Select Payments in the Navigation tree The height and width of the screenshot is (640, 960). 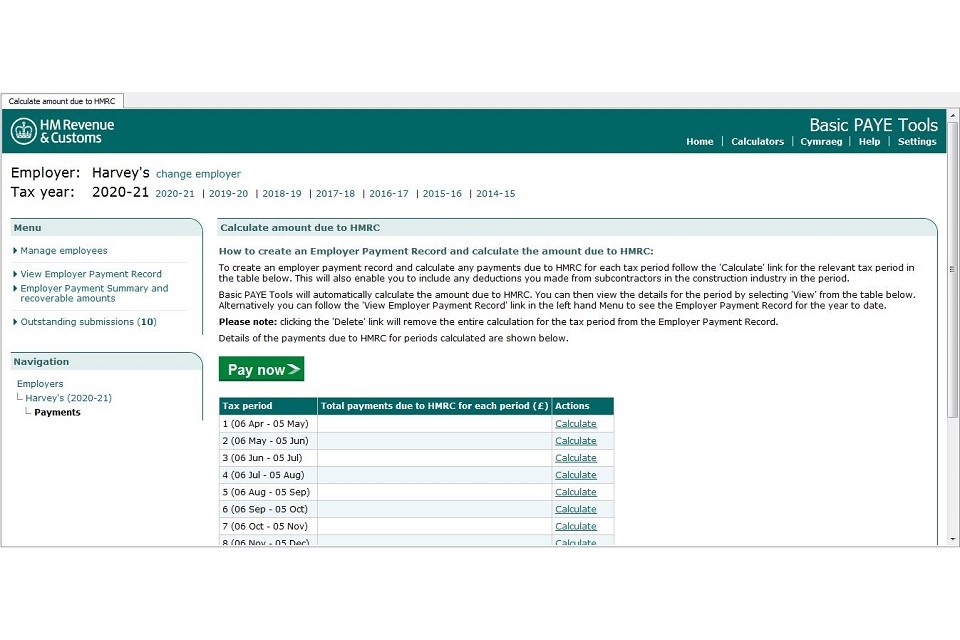(x=58, y=412)
